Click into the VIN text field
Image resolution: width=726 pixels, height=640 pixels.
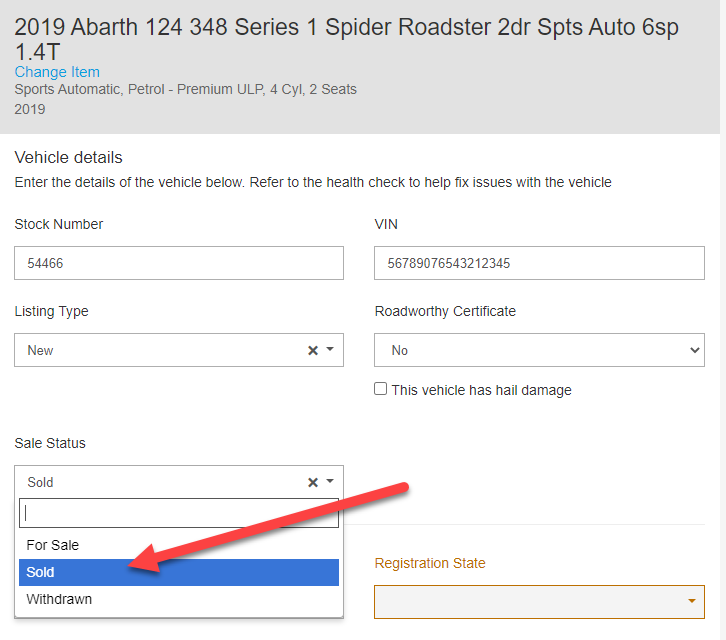[539, 264]
